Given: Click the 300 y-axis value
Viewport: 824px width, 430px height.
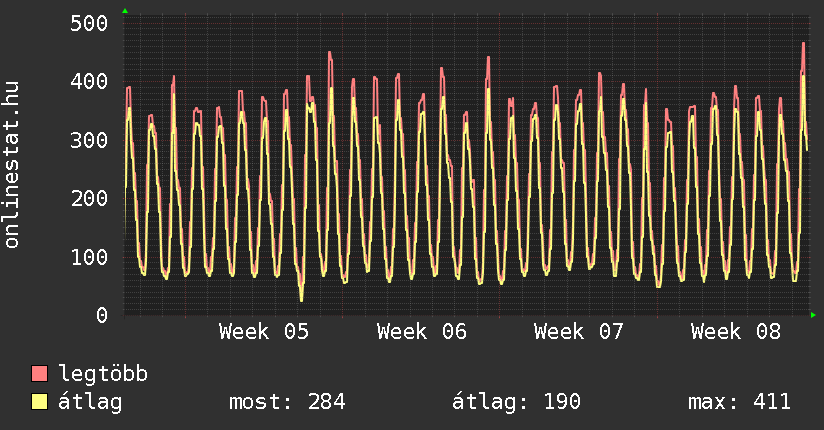Looking at the screenshot, I should point(89,140).
